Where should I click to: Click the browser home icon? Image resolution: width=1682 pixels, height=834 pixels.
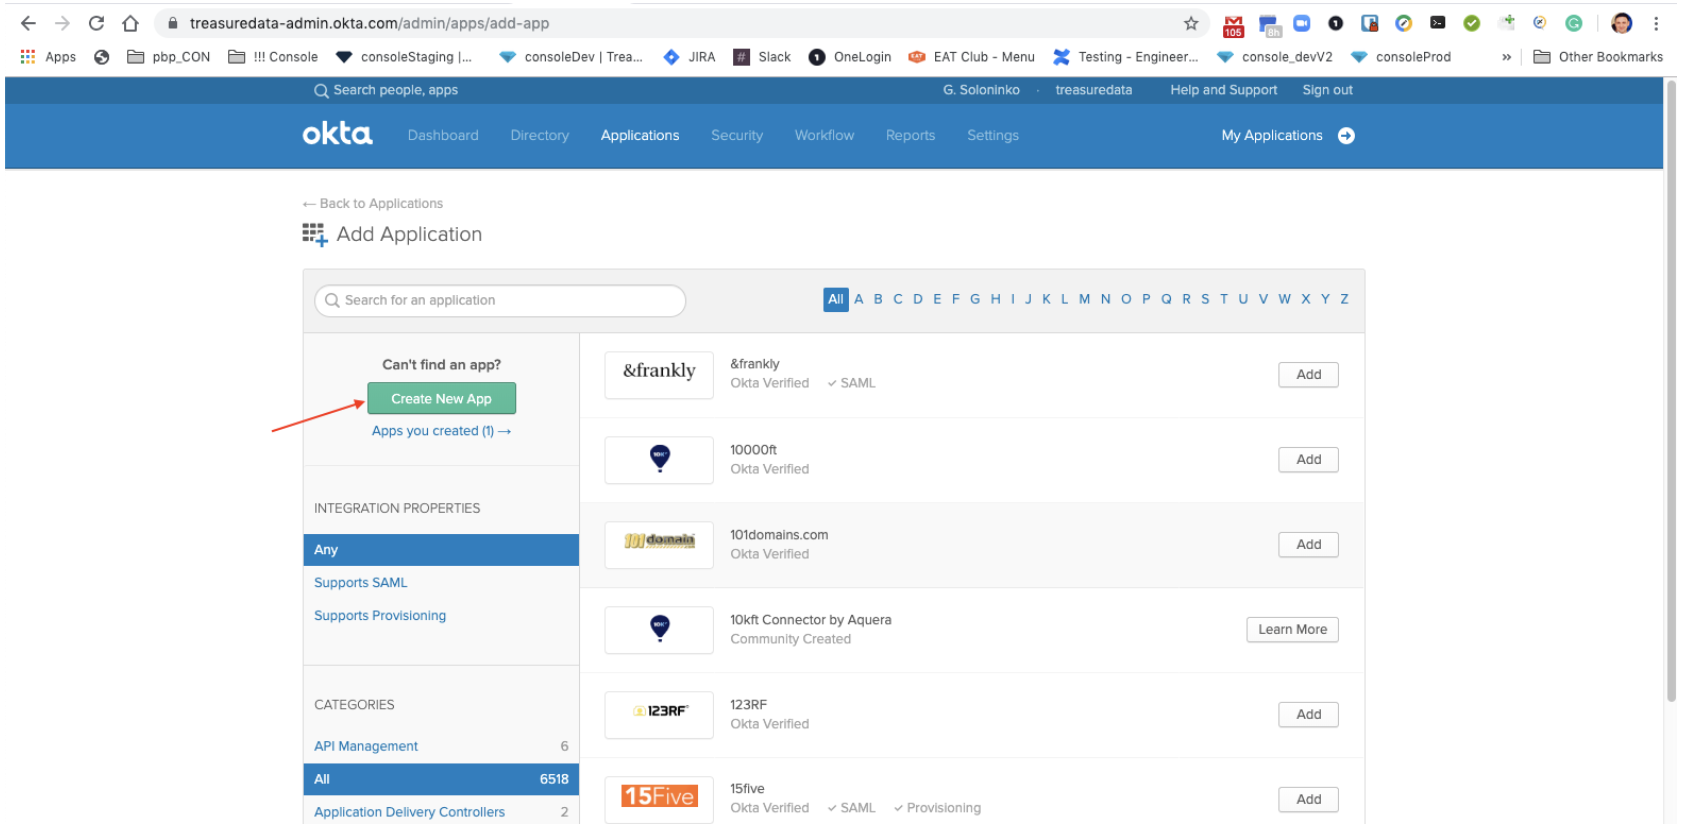tap(130, 23)
